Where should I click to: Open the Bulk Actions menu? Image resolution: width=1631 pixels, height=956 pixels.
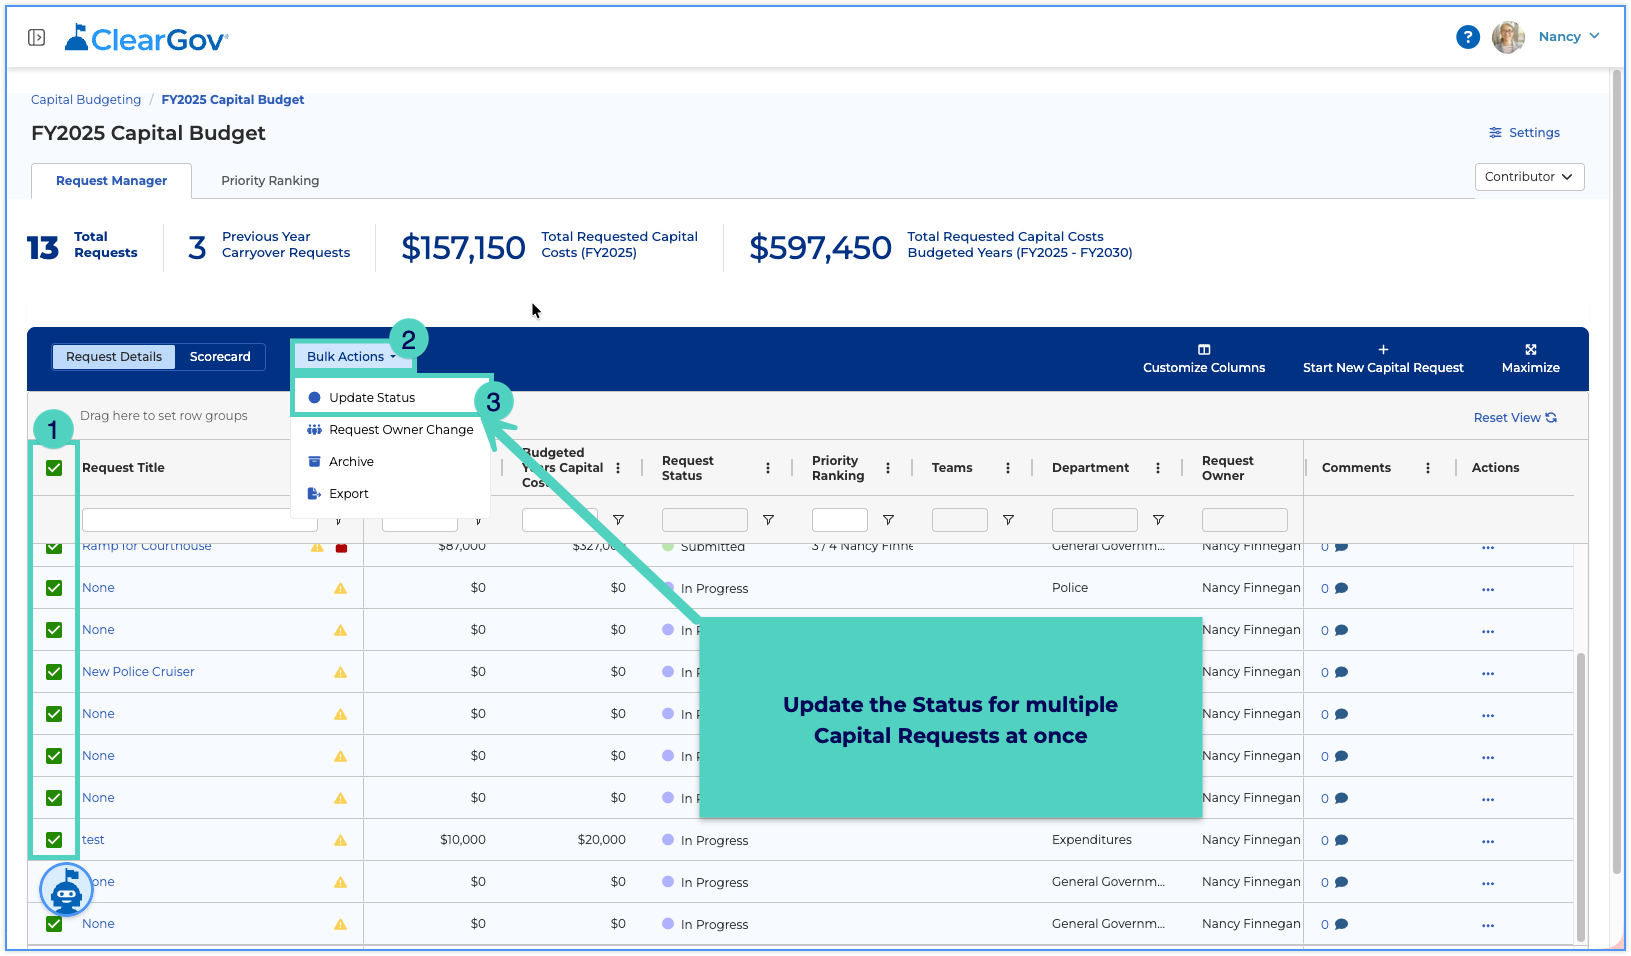[x=352, y=357]
